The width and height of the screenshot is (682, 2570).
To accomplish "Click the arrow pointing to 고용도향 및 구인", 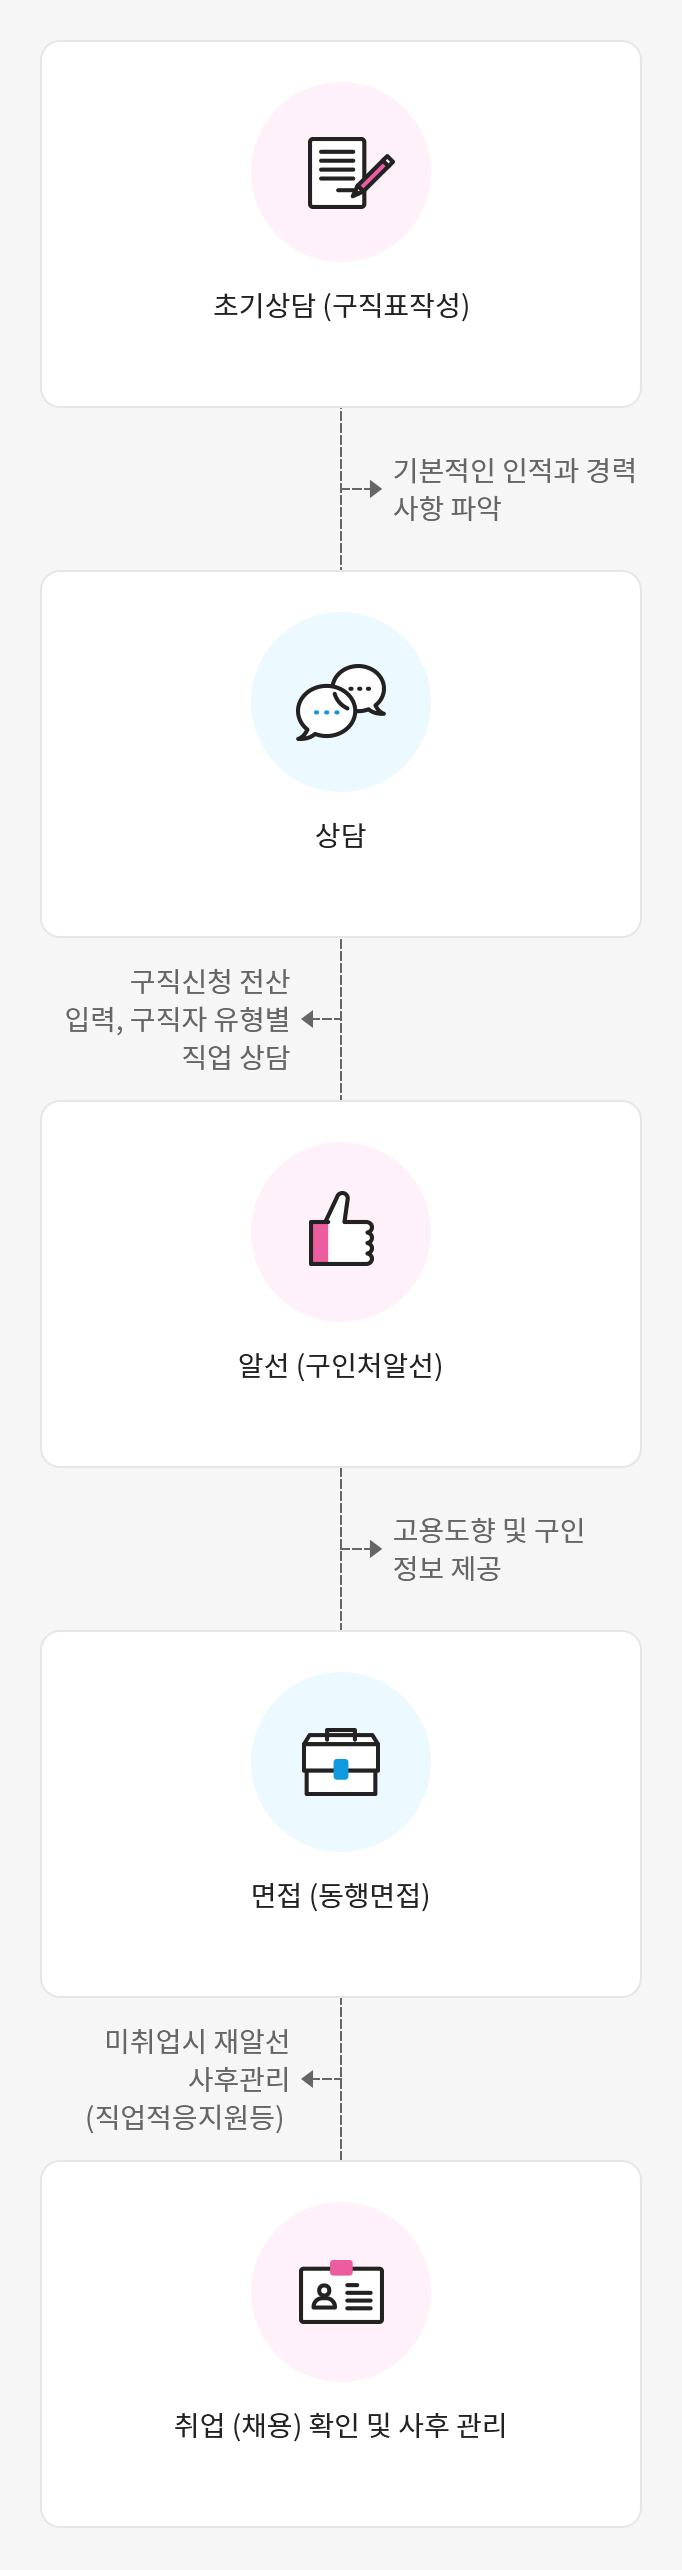I will (x=374, y=1549).
